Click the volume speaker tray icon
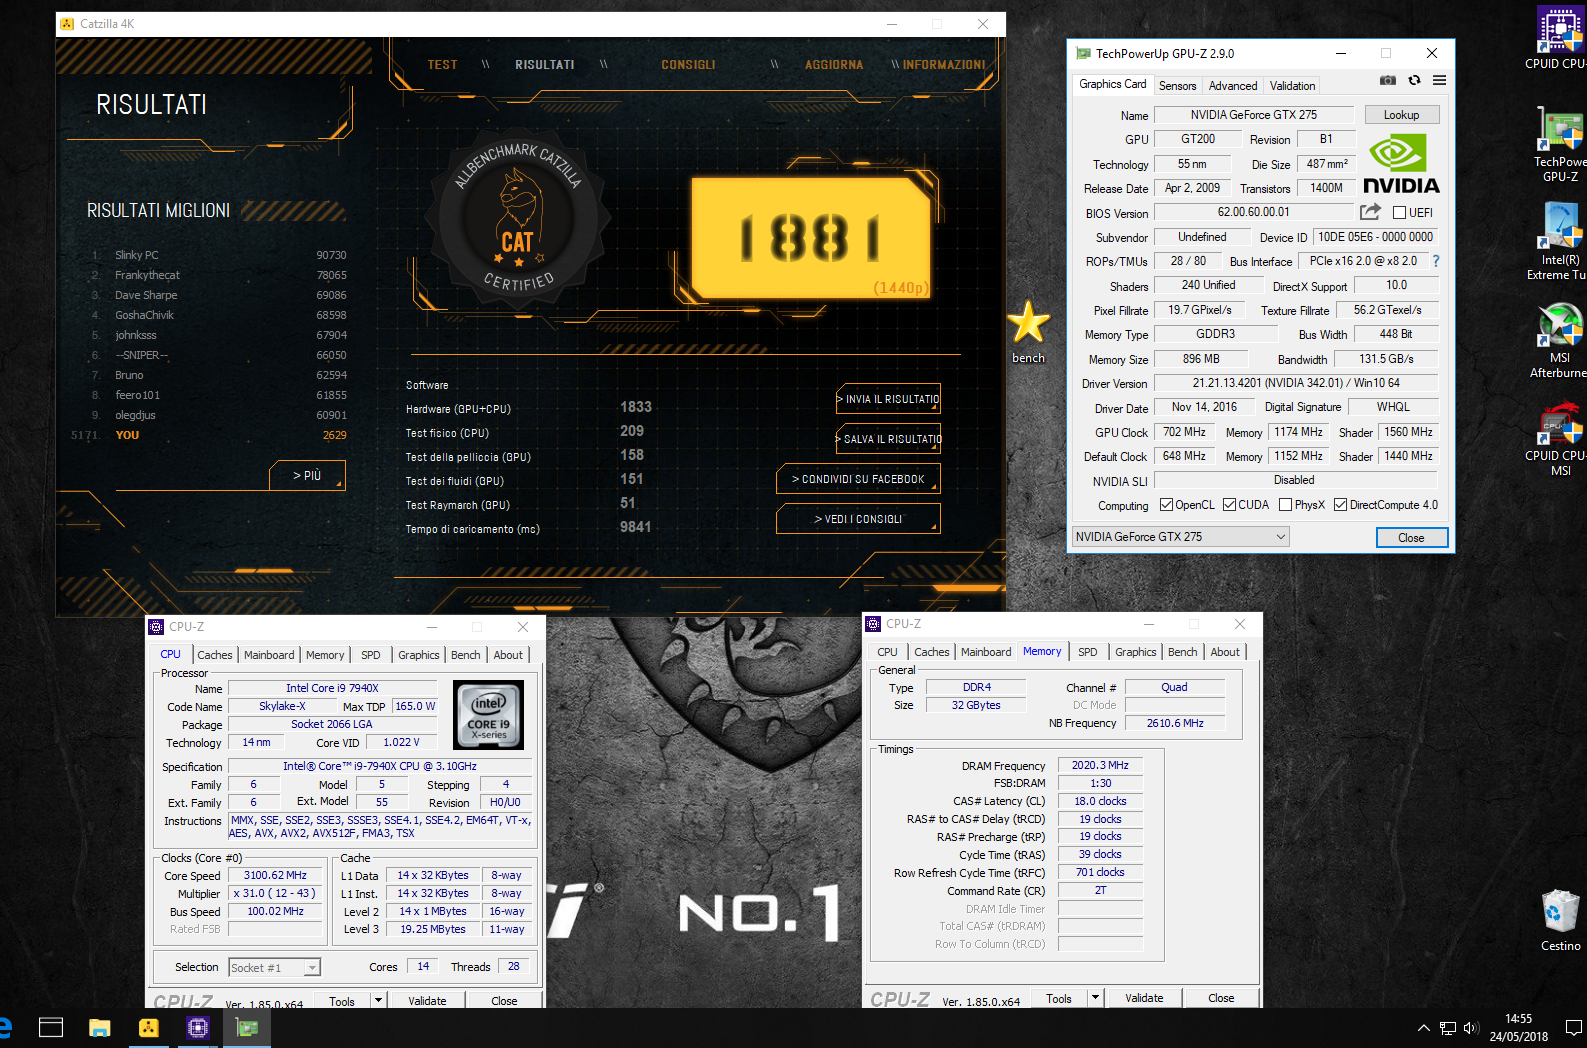This screenshot has width=1587, height=1048. (1471, 1028)
